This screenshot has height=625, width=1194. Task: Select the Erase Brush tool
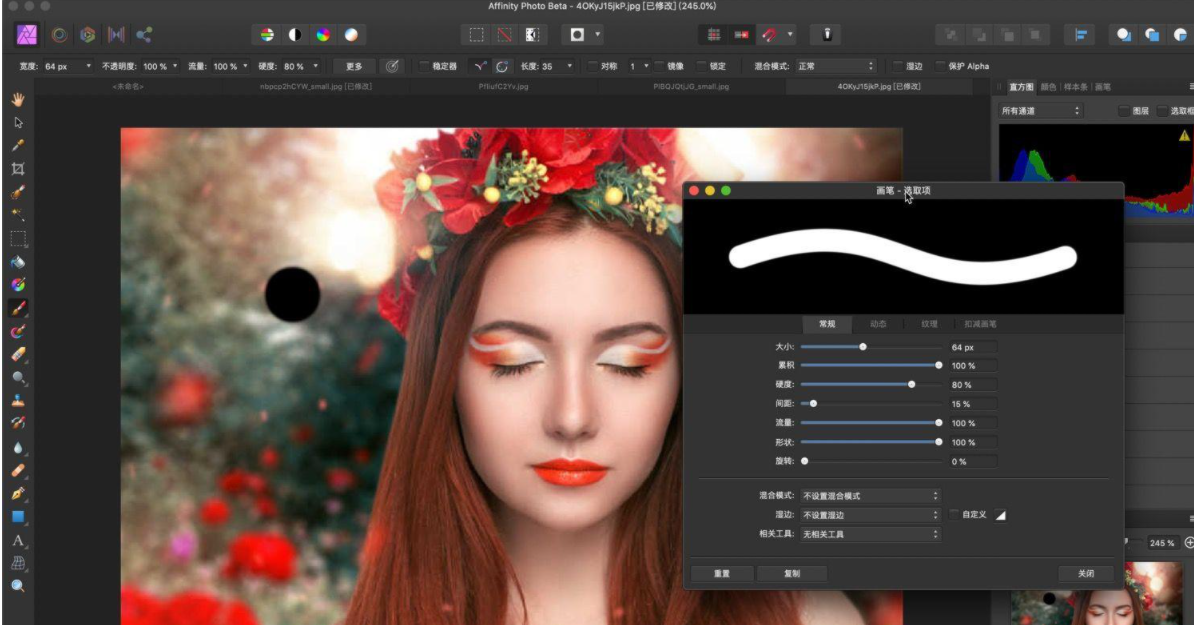[18, 355]
